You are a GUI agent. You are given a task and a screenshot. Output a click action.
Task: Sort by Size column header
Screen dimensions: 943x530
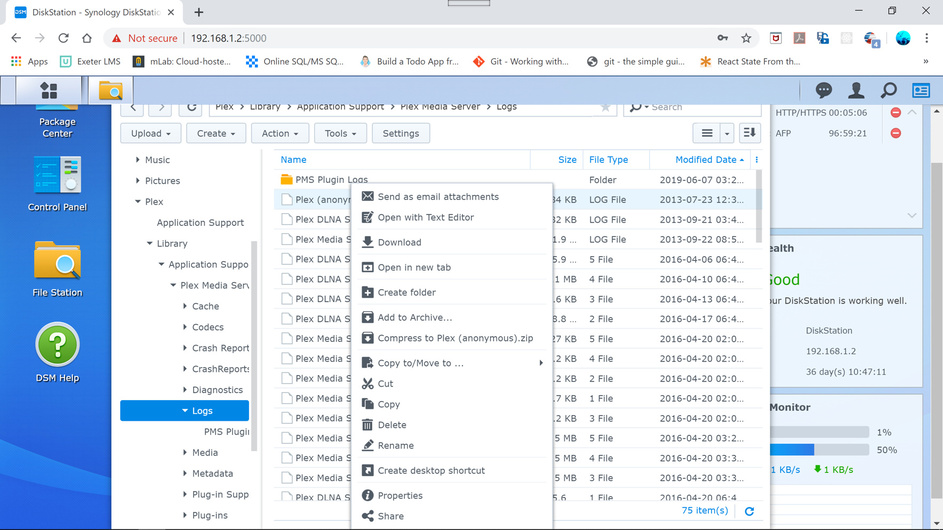pyautogui.click(x=567, y=159)
